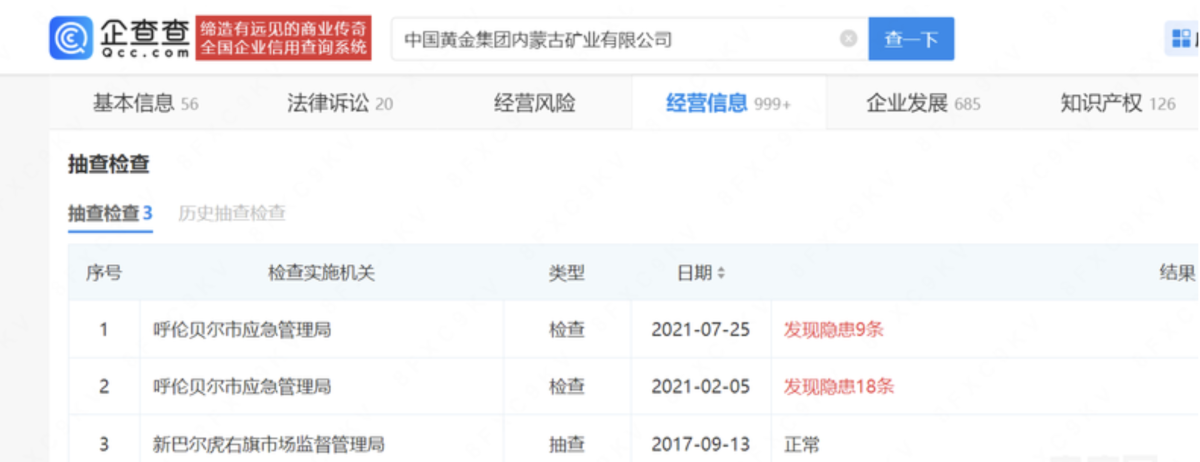Click sequence number 2 cell

[104, 386]
